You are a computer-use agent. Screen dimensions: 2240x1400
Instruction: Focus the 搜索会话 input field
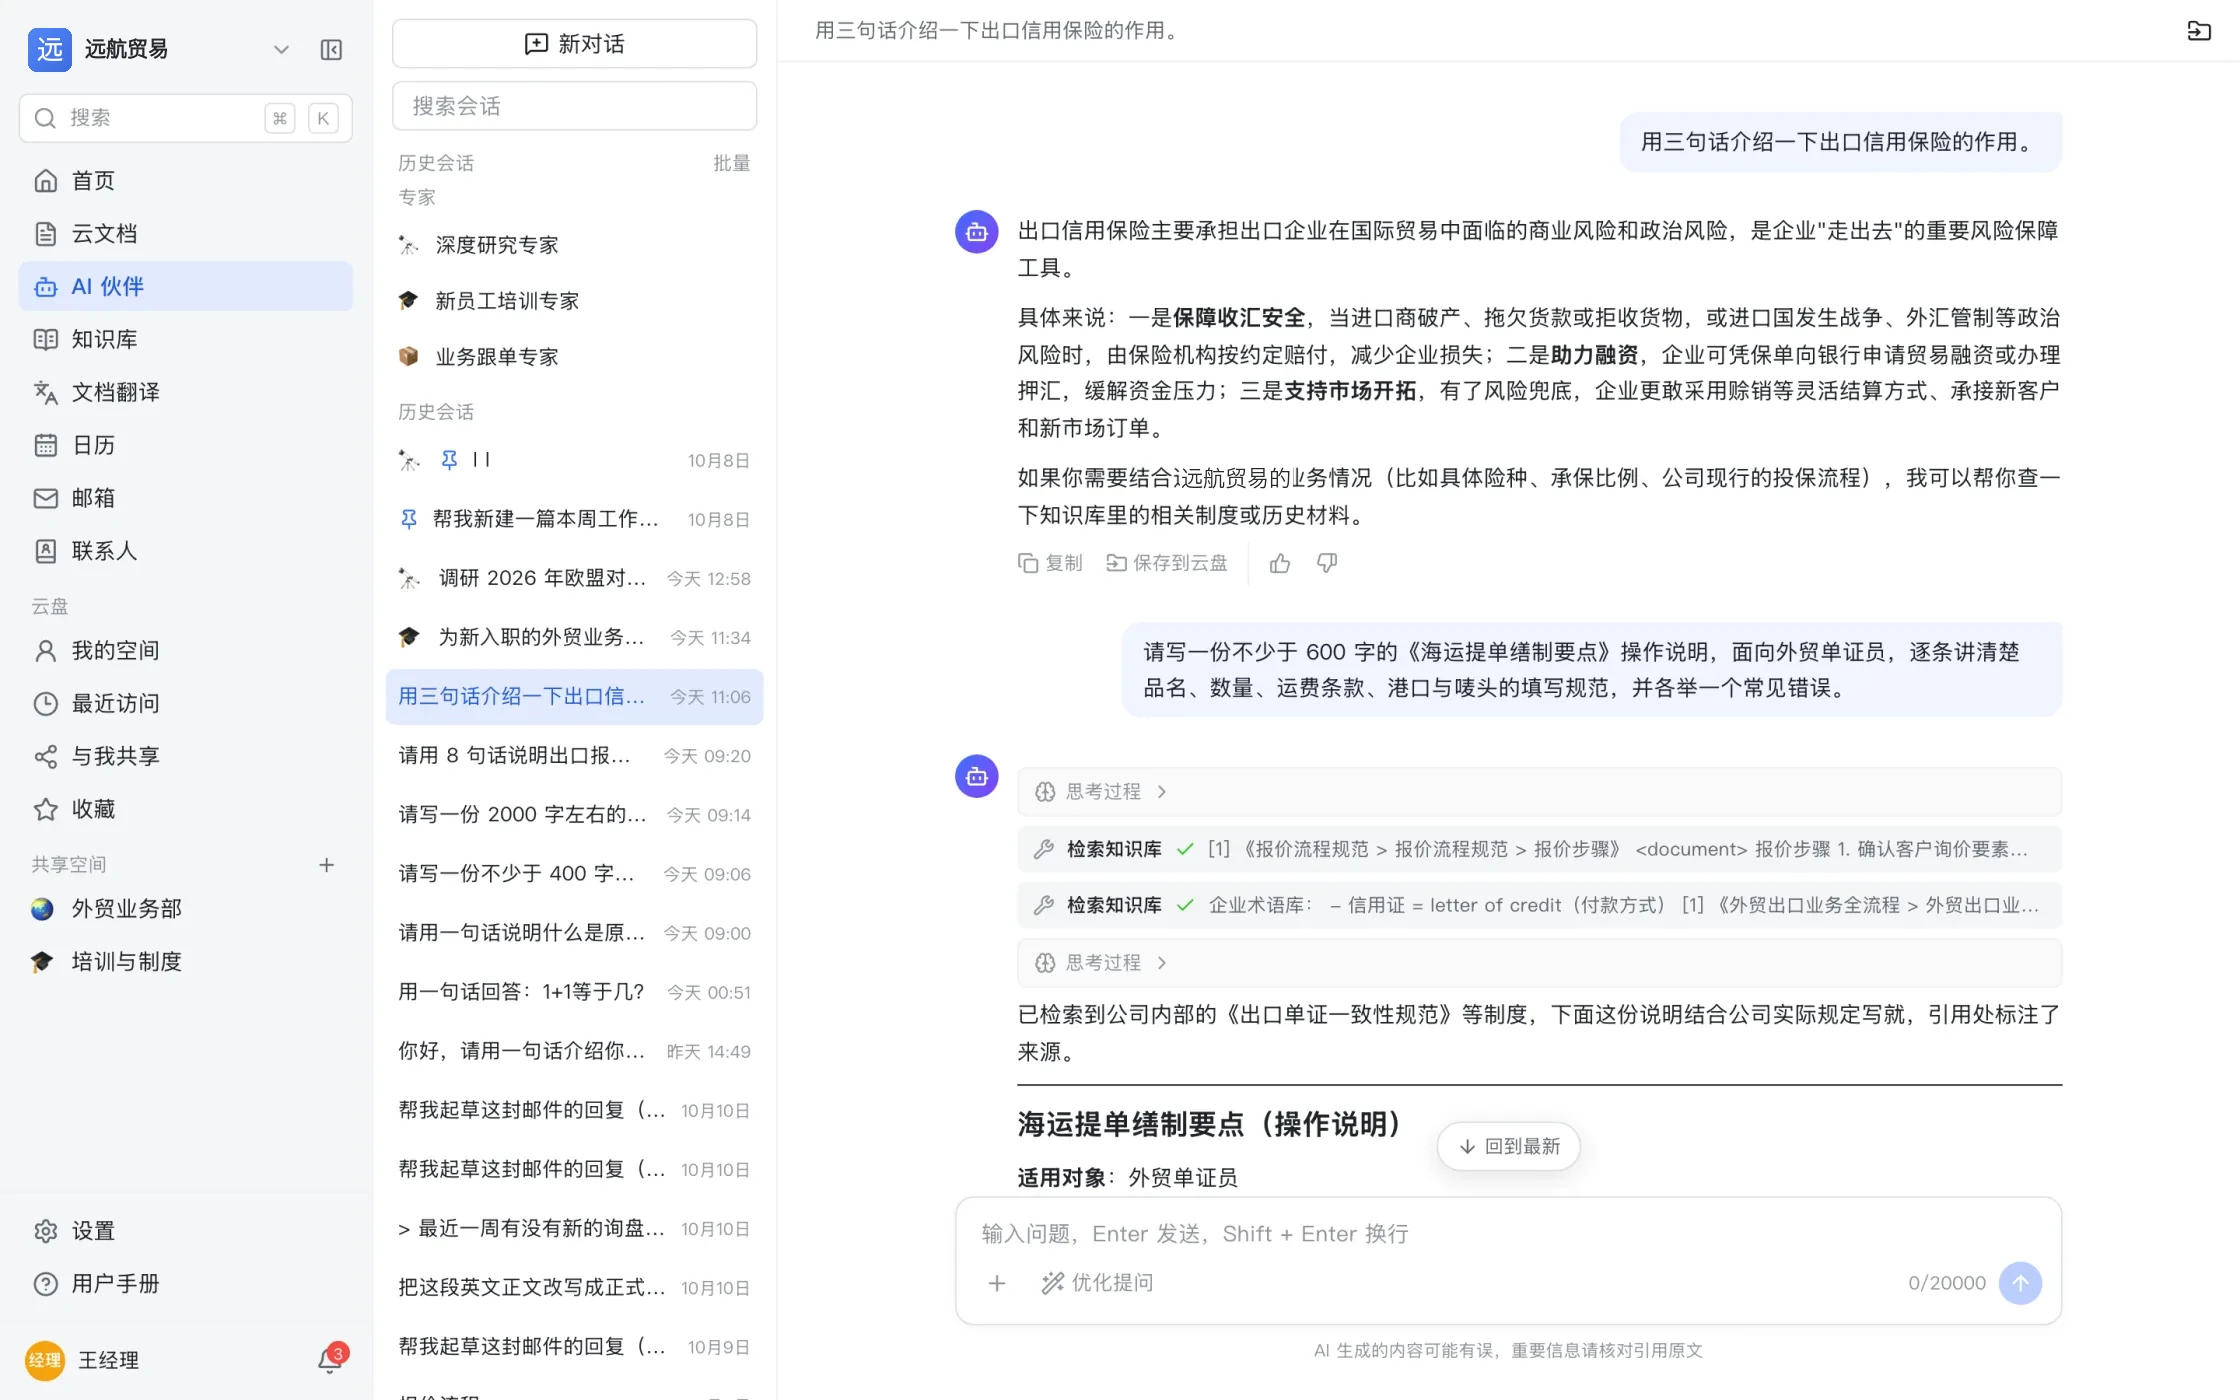(575, 106)
